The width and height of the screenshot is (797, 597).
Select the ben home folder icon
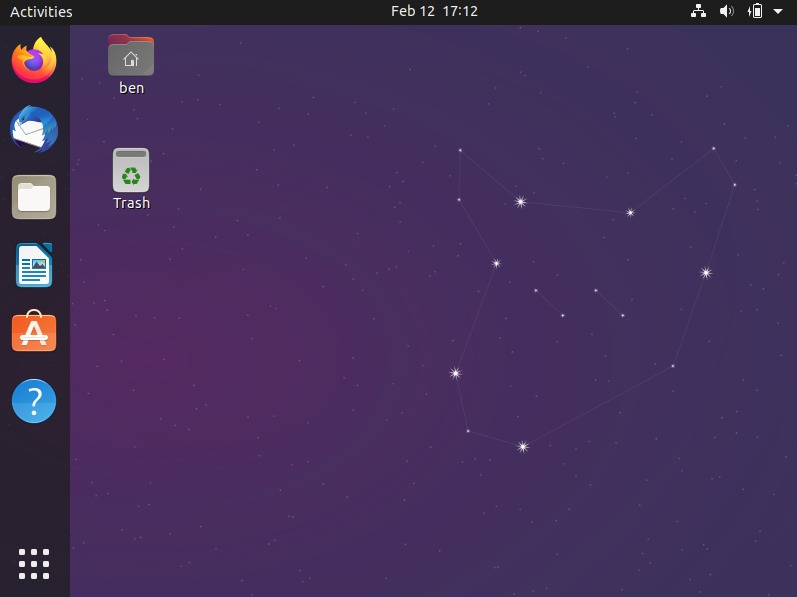pyautogui.click(x=131, y=56)
